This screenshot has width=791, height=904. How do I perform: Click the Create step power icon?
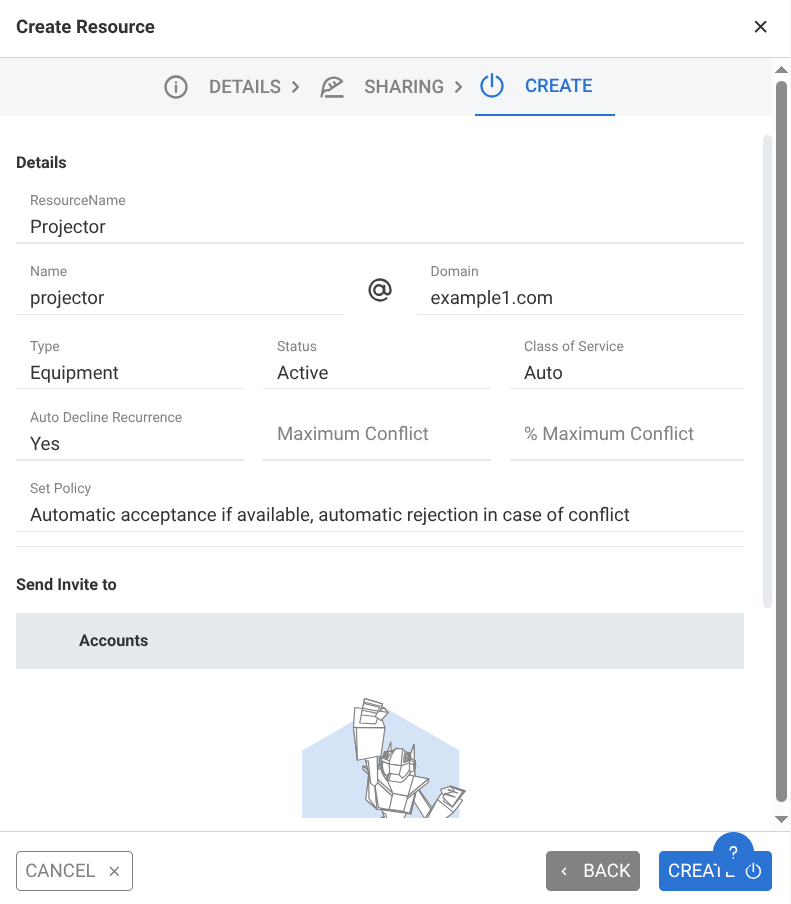pyautogui.click(x=491, y=86)
